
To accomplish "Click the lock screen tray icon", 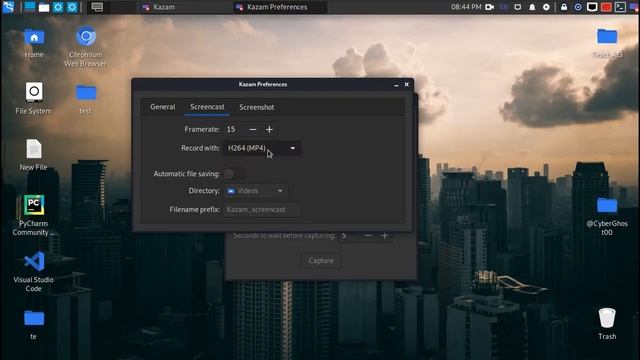I will click(564, 7).
